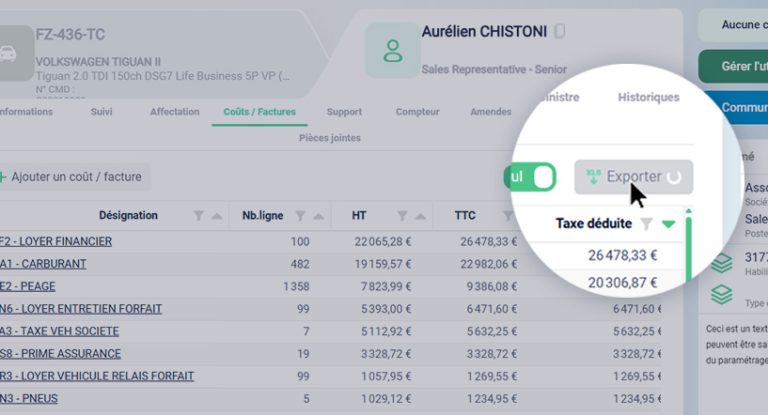Click the Gérer button on right

pyautogui.click(x=733, y=66)
